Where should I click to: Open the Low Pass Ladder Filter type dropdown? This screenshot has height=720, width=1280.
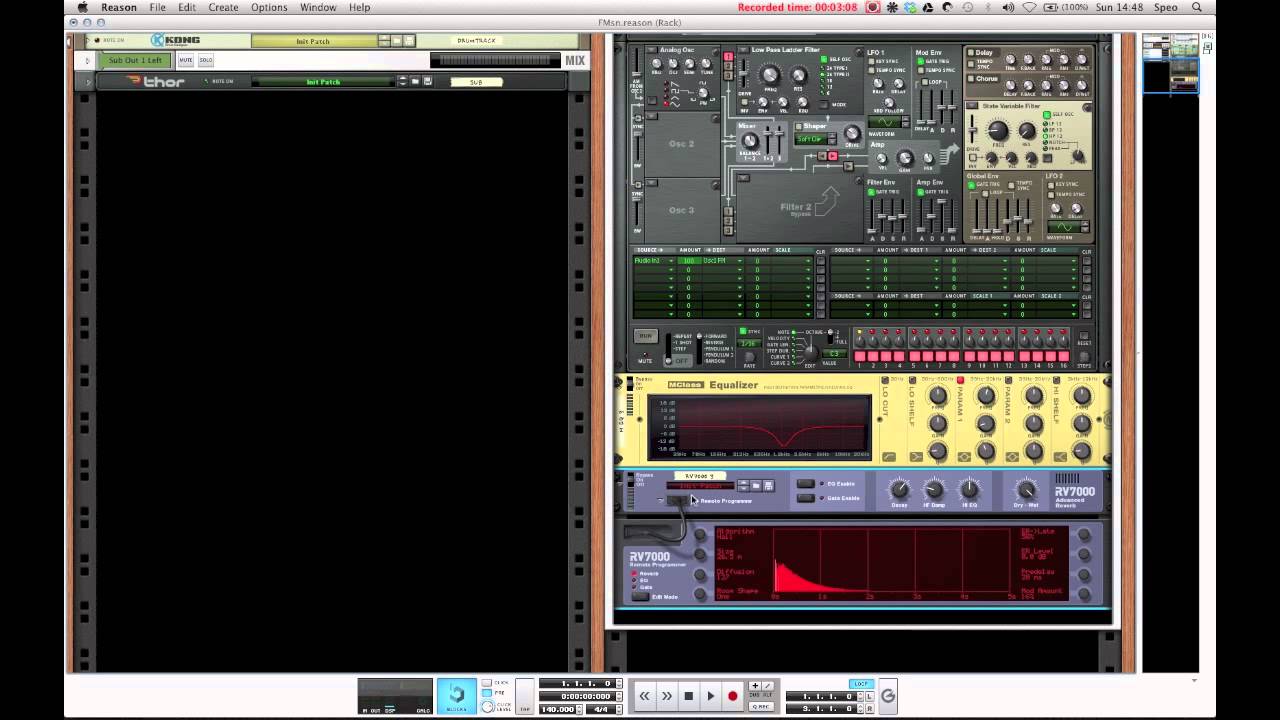click(742, 50)
